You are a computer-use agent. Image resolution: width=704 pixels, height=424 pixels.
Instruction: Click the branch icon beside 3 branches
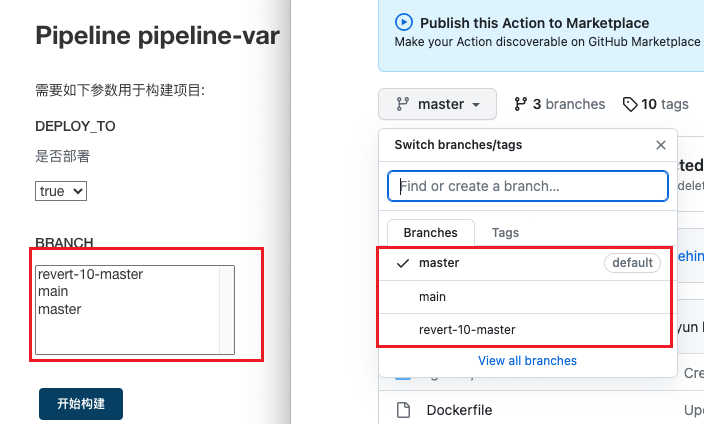click(x=520, y=104)
